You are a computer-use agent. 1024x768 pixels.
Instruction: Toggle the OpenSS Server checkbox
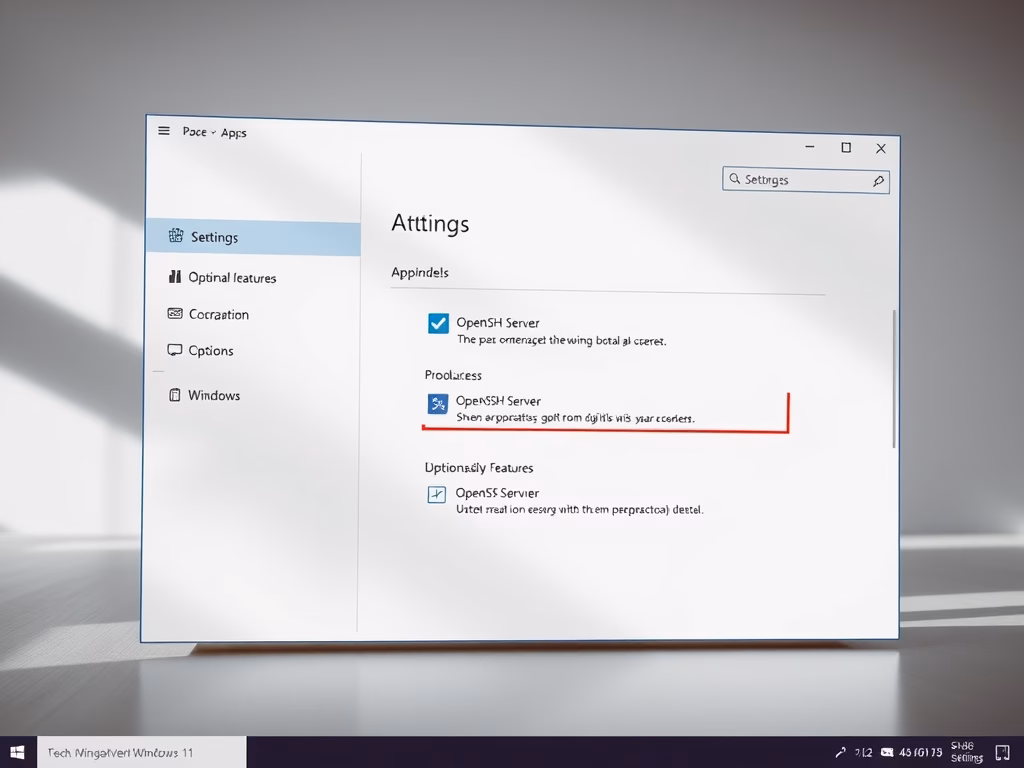click(437, 494)
